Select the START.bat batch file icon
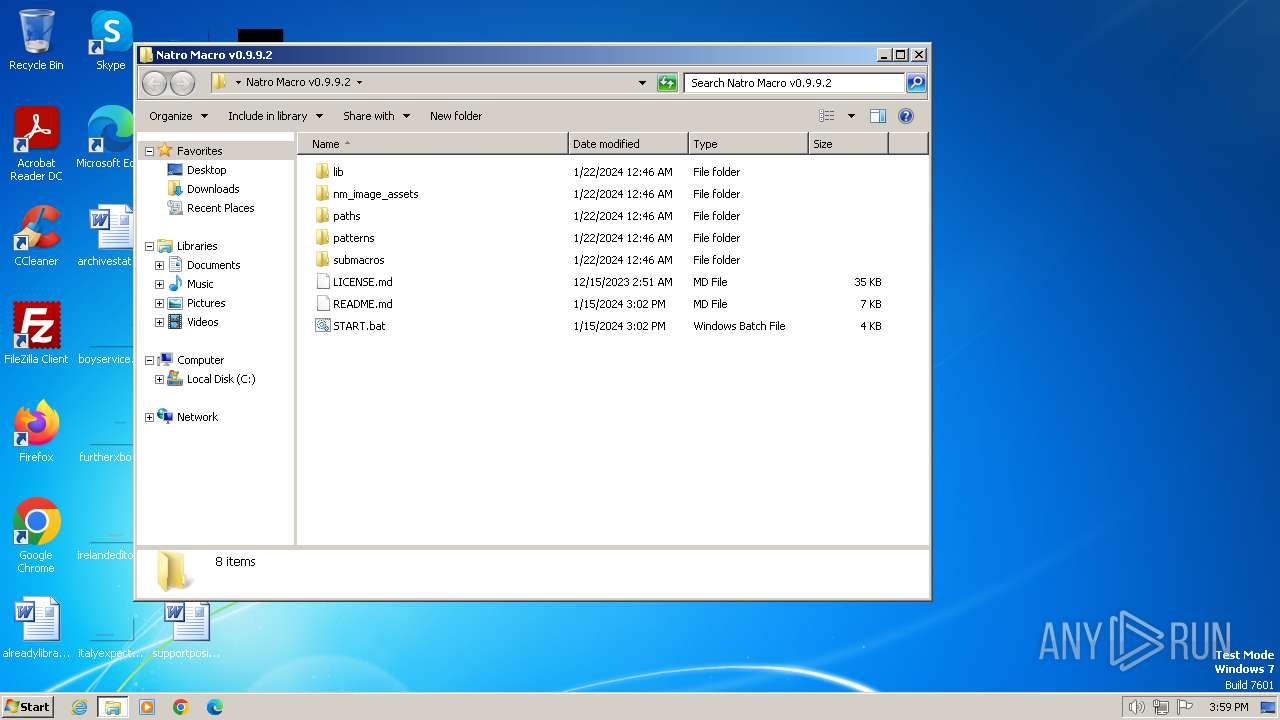 pyautogui.click(x=322, y=326)
